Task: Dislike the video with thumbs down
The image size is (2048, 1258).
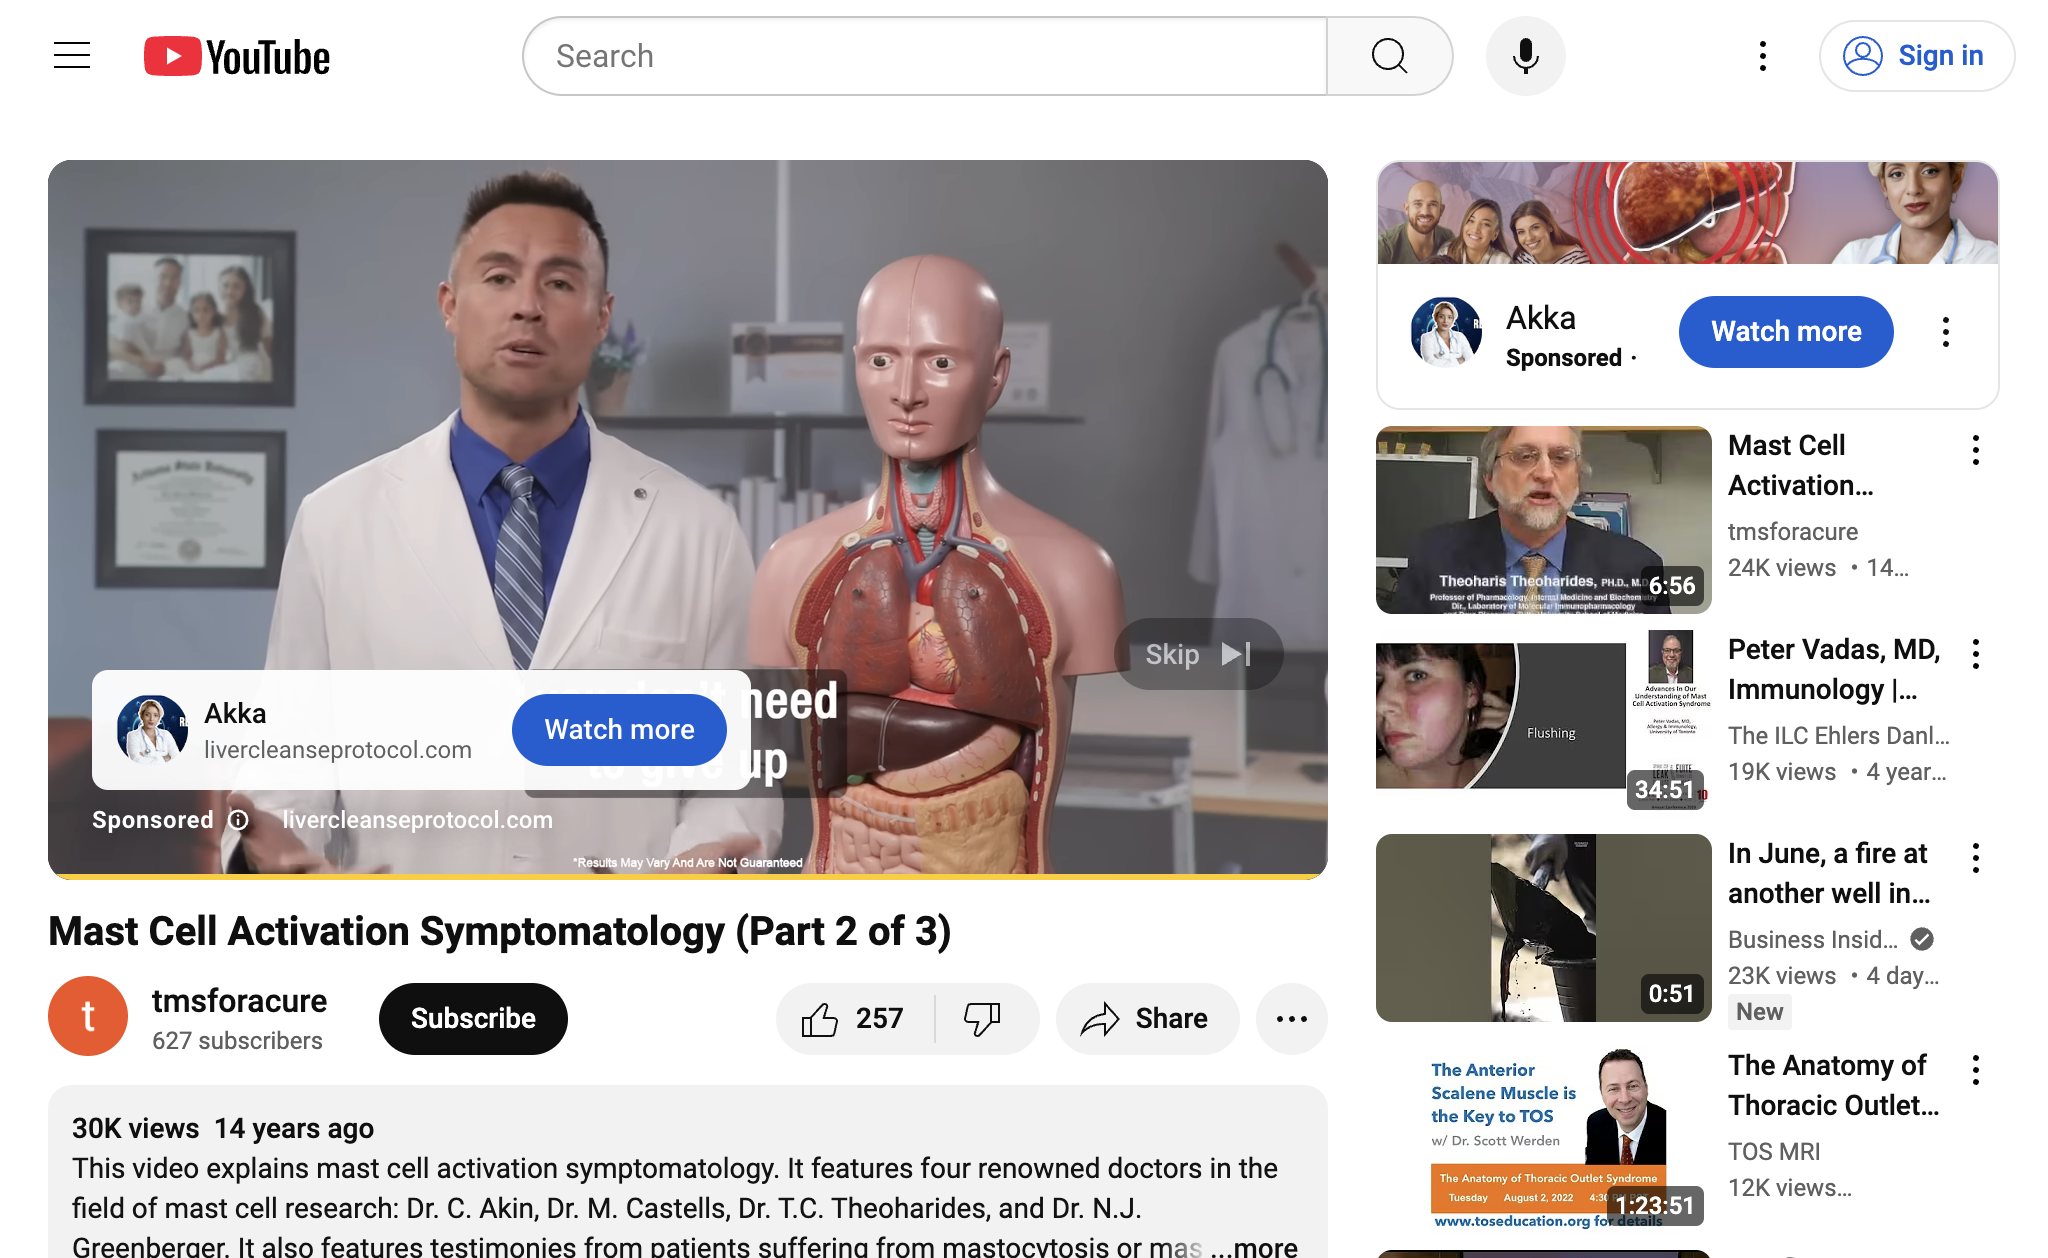Action: tap(983, 1019)
